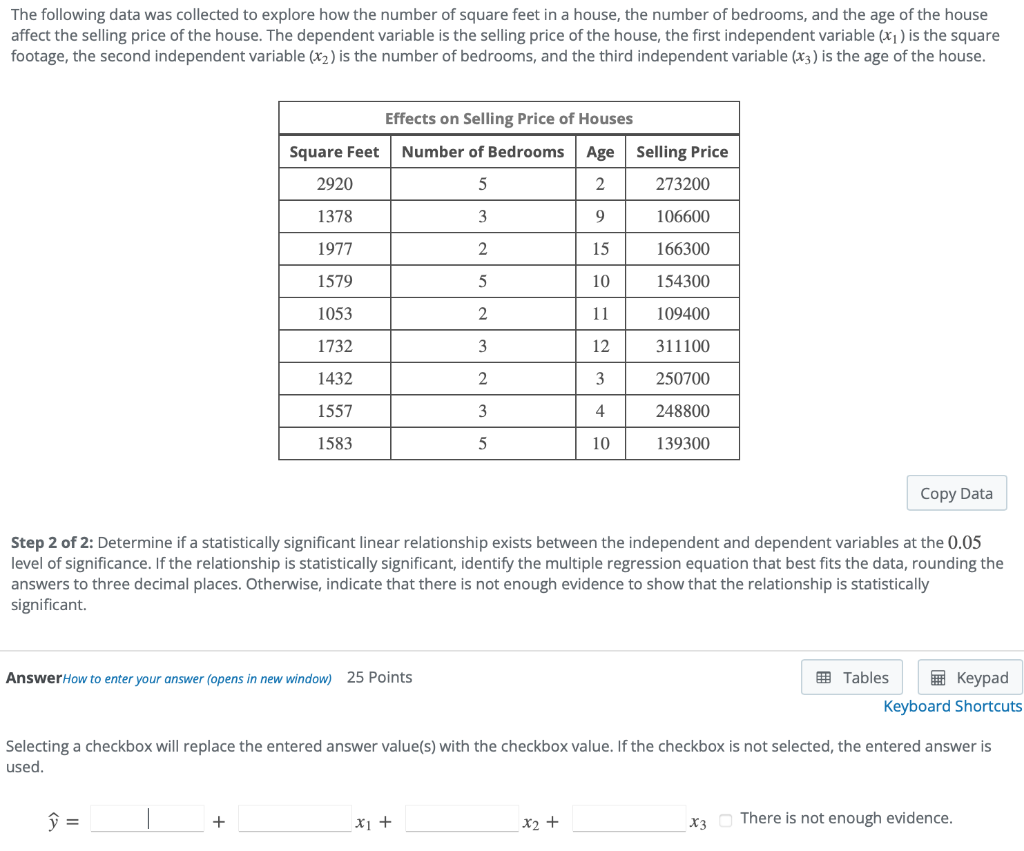Click the coefficient field before x3

coord(629,819)
